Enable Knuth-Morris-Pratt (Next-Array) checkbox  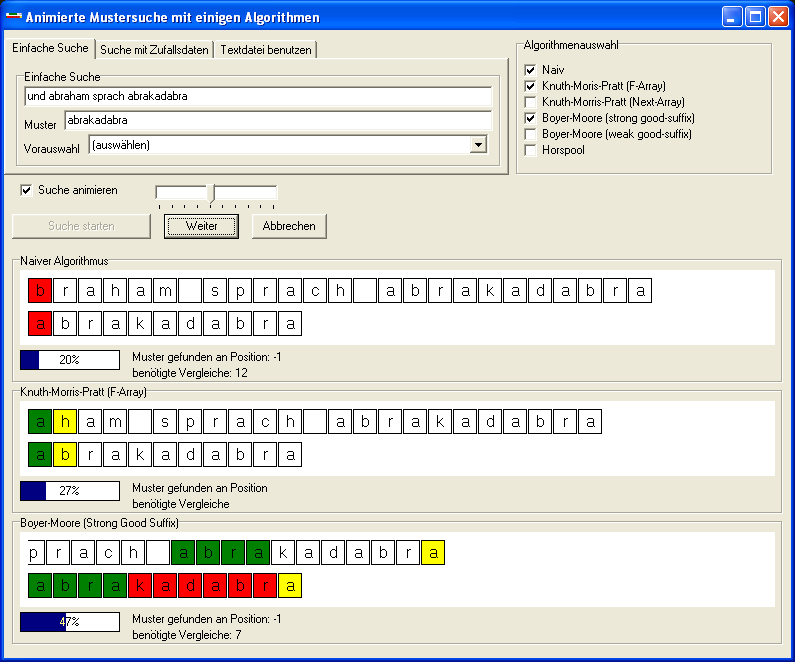pyautogui.click(x=531, y=102)
